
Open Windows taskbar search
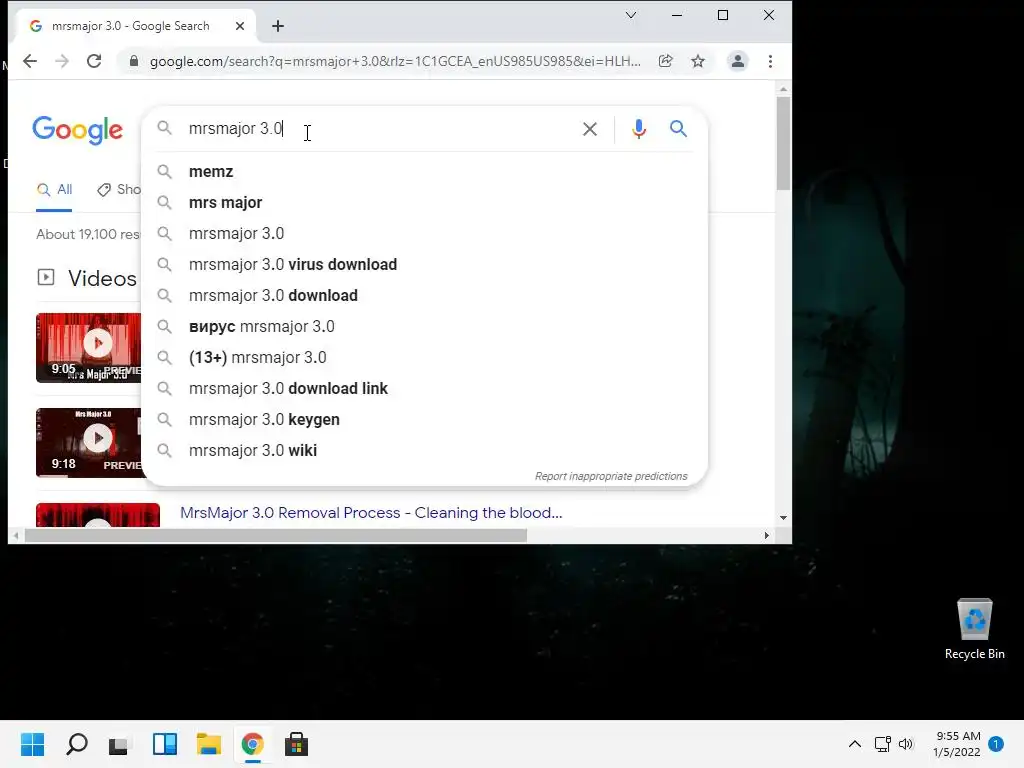pos(77,744)
